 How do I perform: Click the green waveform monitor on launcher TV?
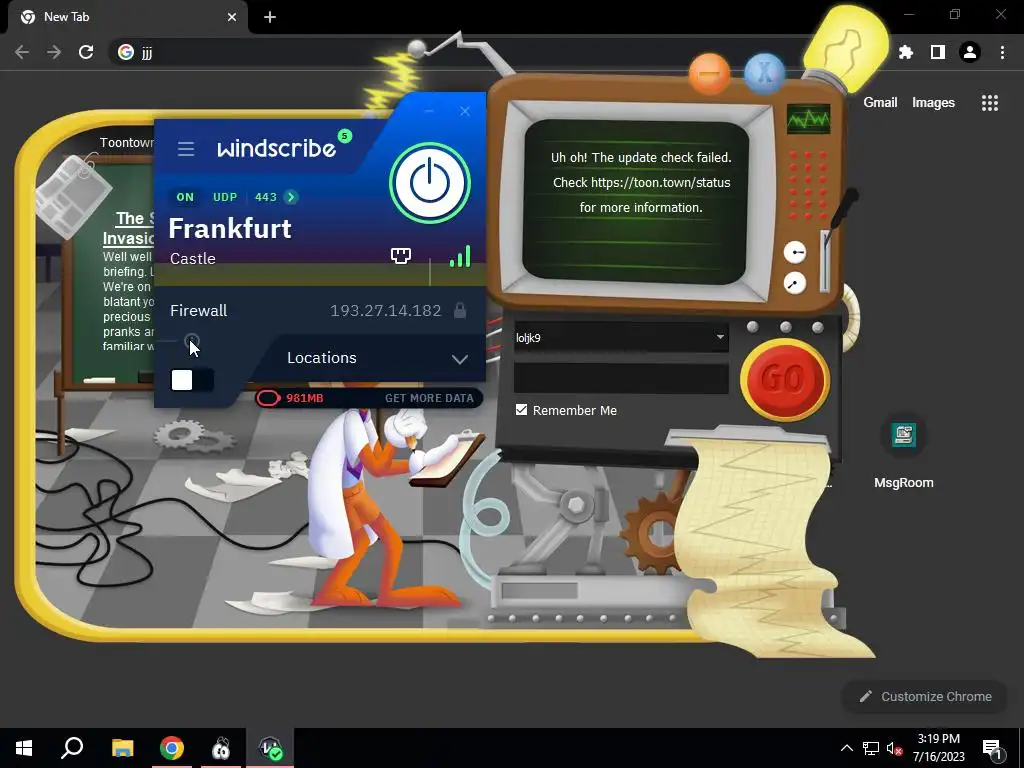click(x=808, y=119)
